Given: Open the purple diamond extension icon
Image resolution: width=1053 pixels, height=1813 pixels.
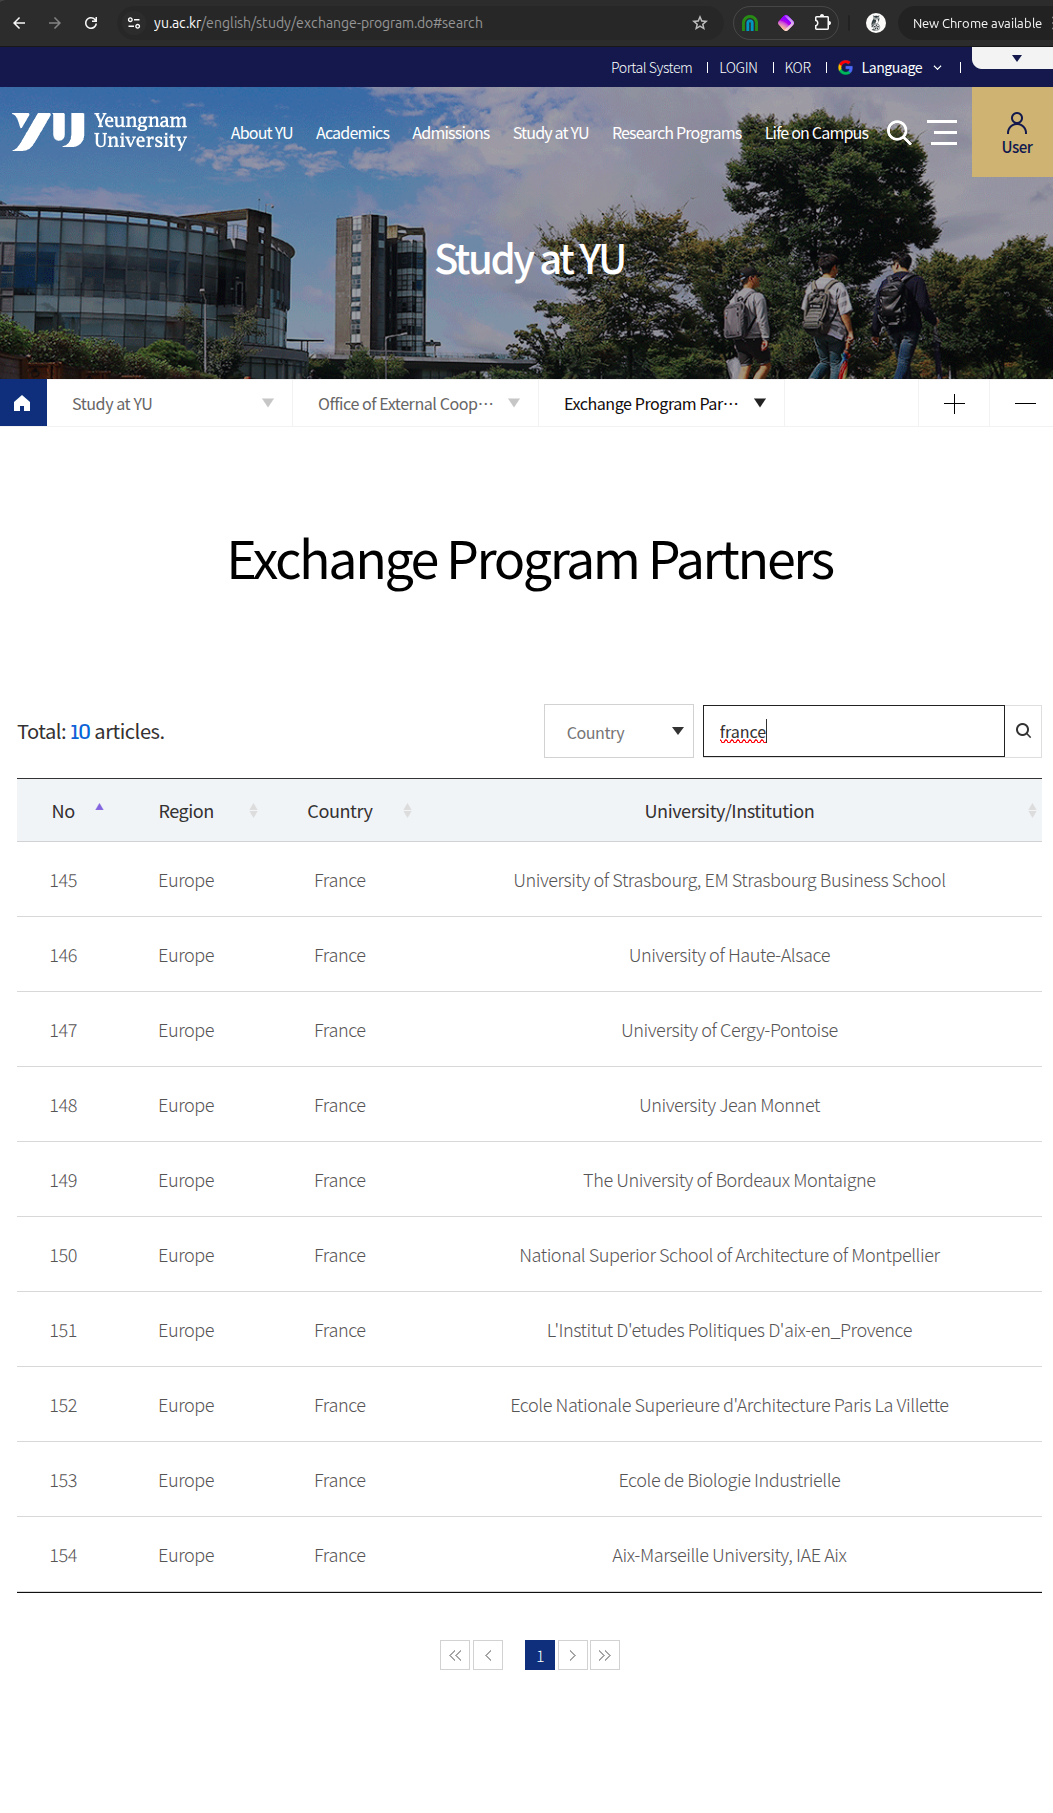Looking at the screenshot, I should click(786, 22).
